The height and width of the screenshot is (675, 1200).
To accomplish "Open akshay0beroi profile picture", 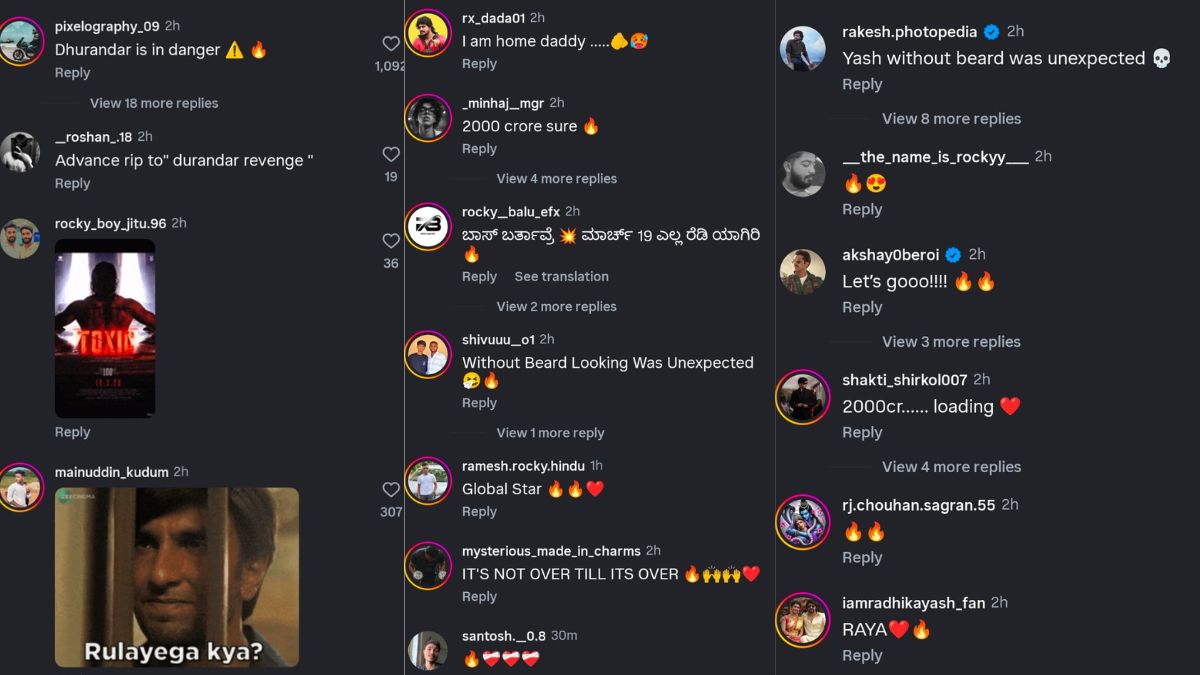I will [x=802, y=271].
